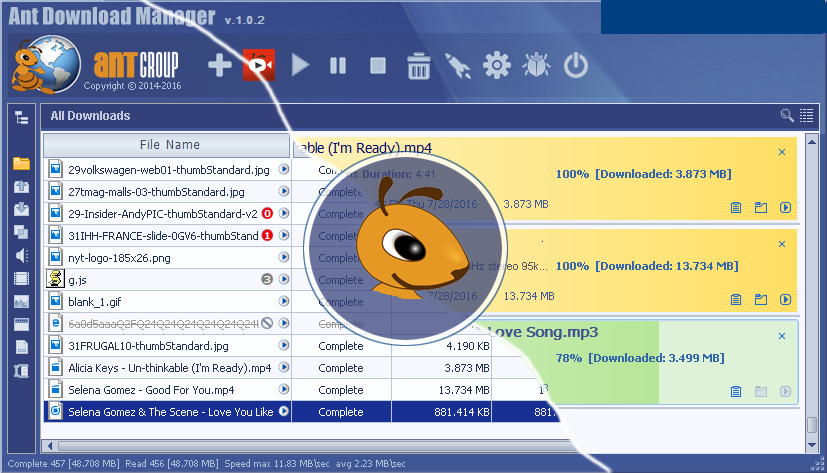
Task: Click the vertical scrollbar up arrow
Action: tap(812, 141)
